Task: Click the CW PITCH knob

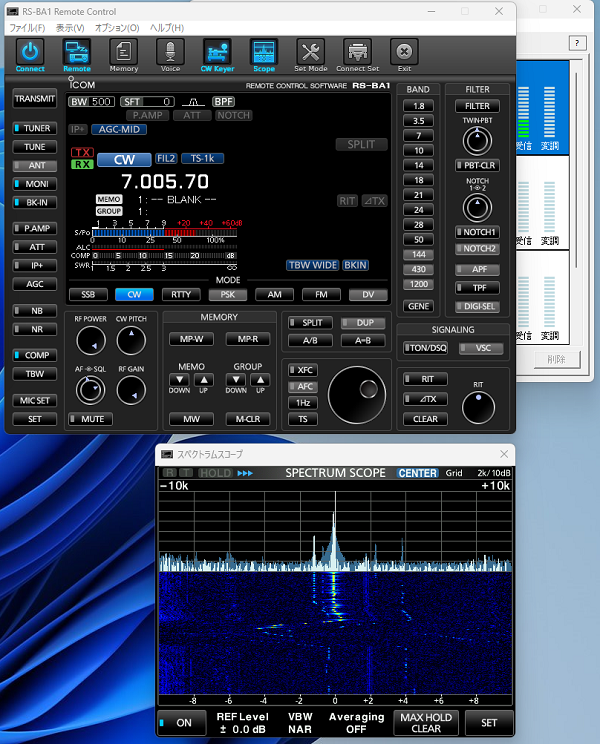Action: coord(131,341)
